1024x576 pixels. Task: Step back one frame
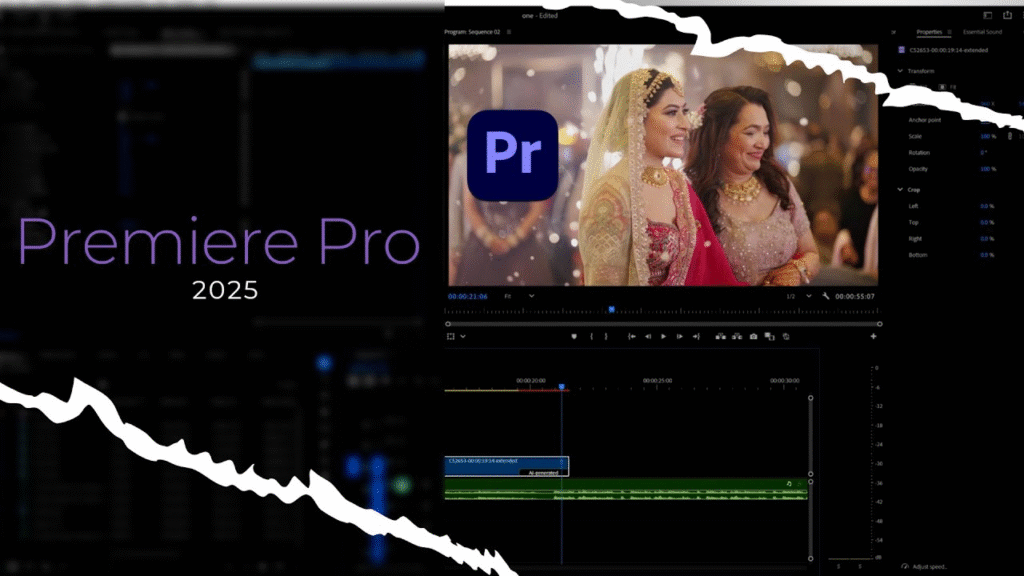(x=648, y=337)
